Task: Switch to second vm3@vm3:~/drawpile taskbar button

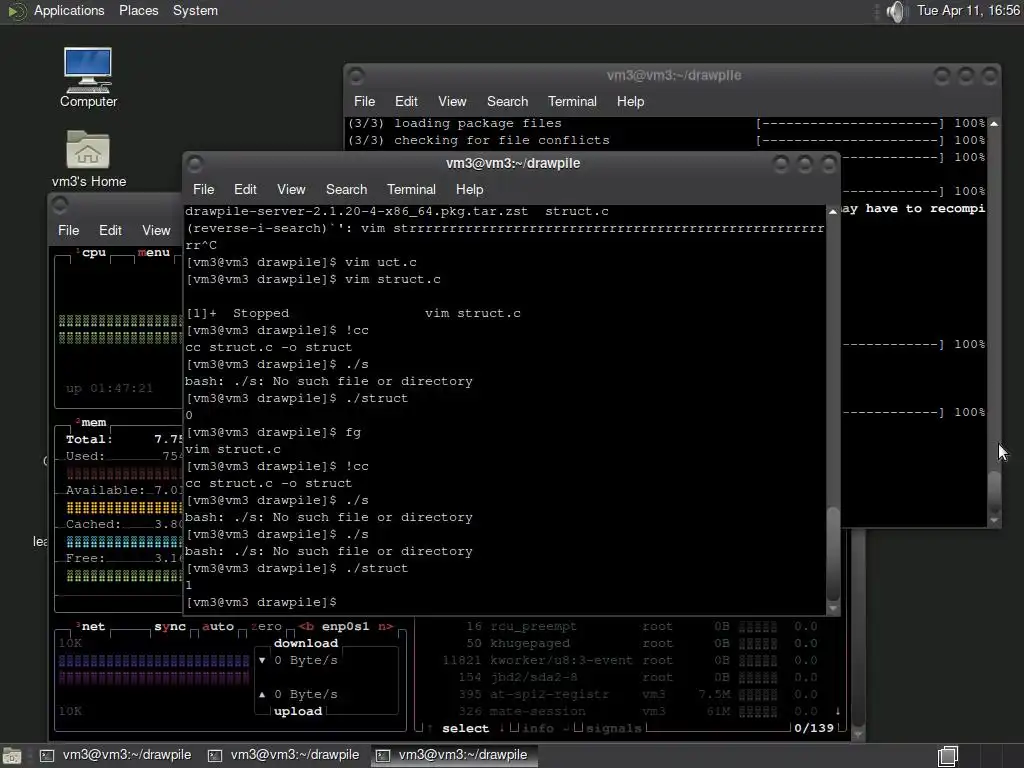Action: tap(285, 755)
